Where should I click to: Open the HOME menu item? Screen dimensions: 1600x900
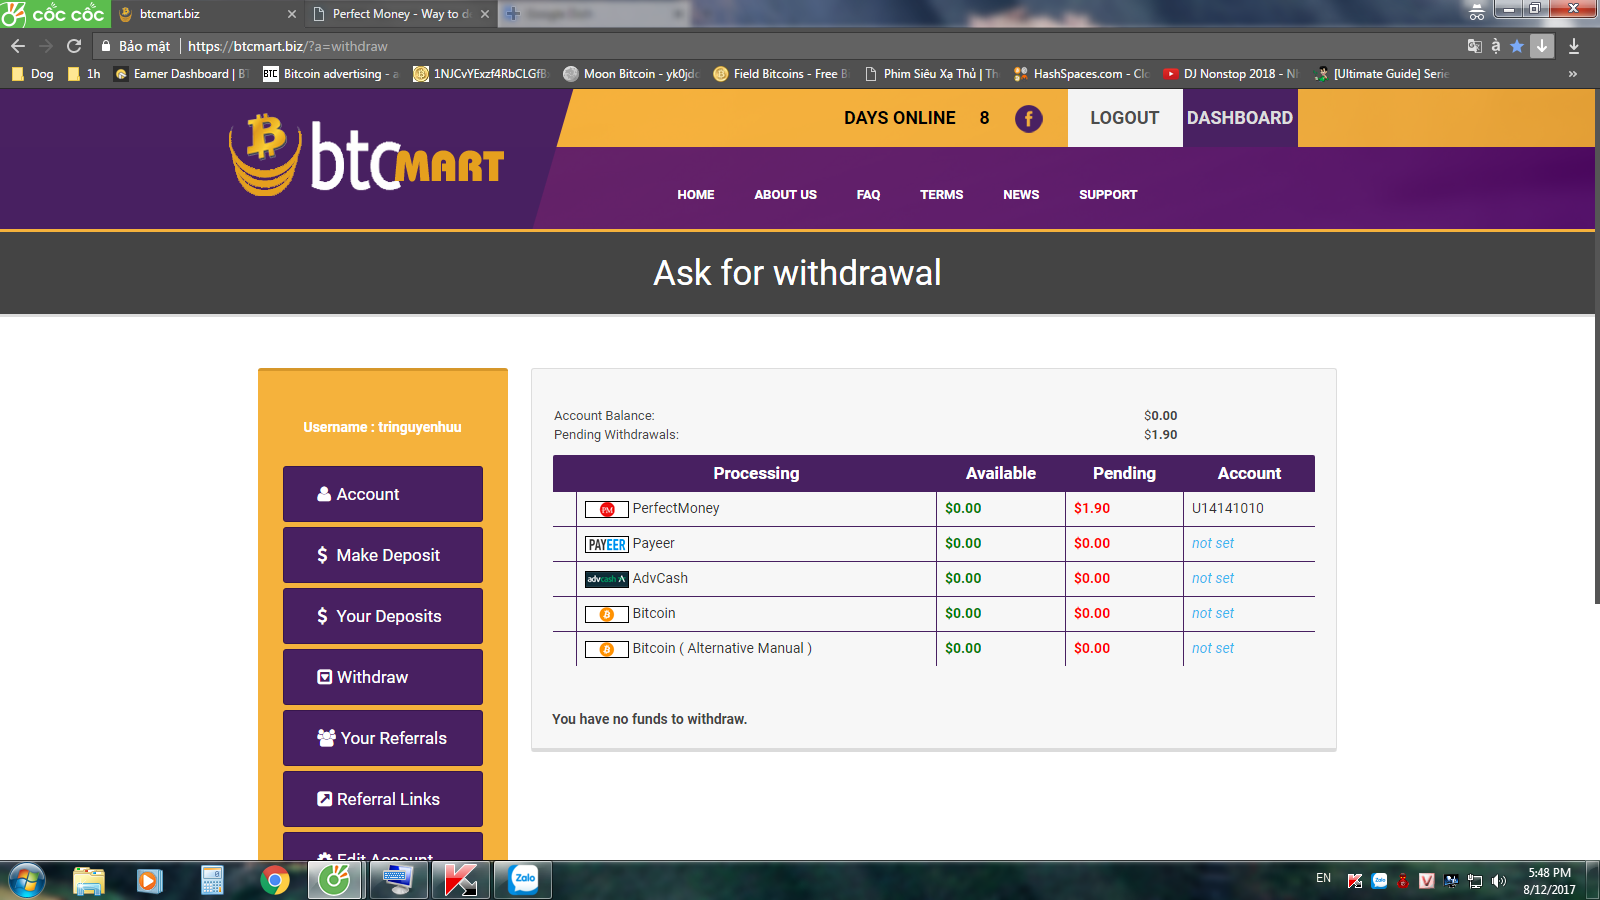(x=696, y=195)
